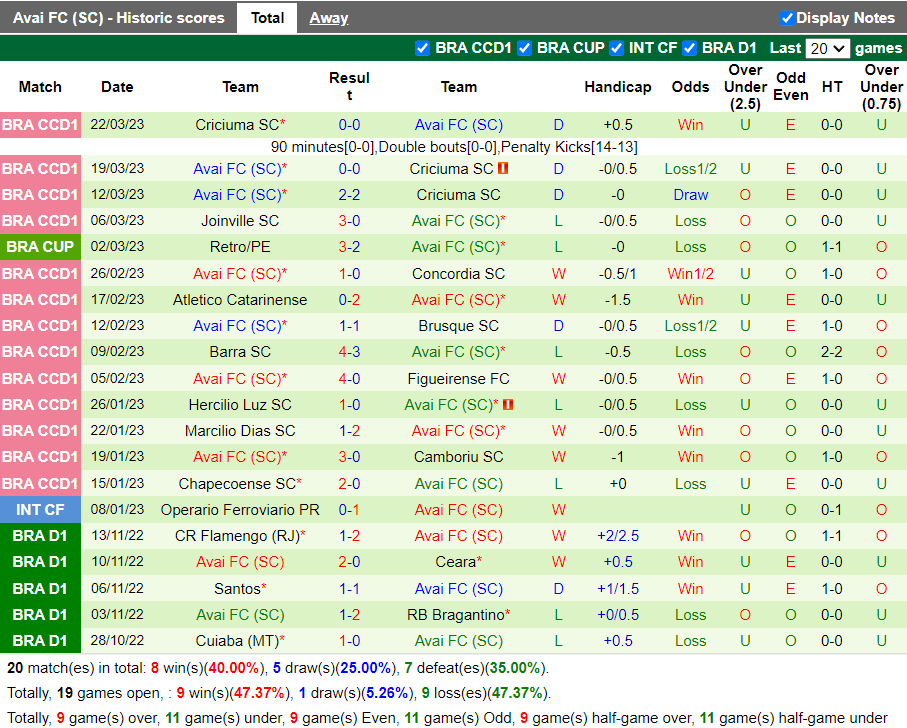Click the Handicap column header
The image size is (907, 728).
coord(617,87)
